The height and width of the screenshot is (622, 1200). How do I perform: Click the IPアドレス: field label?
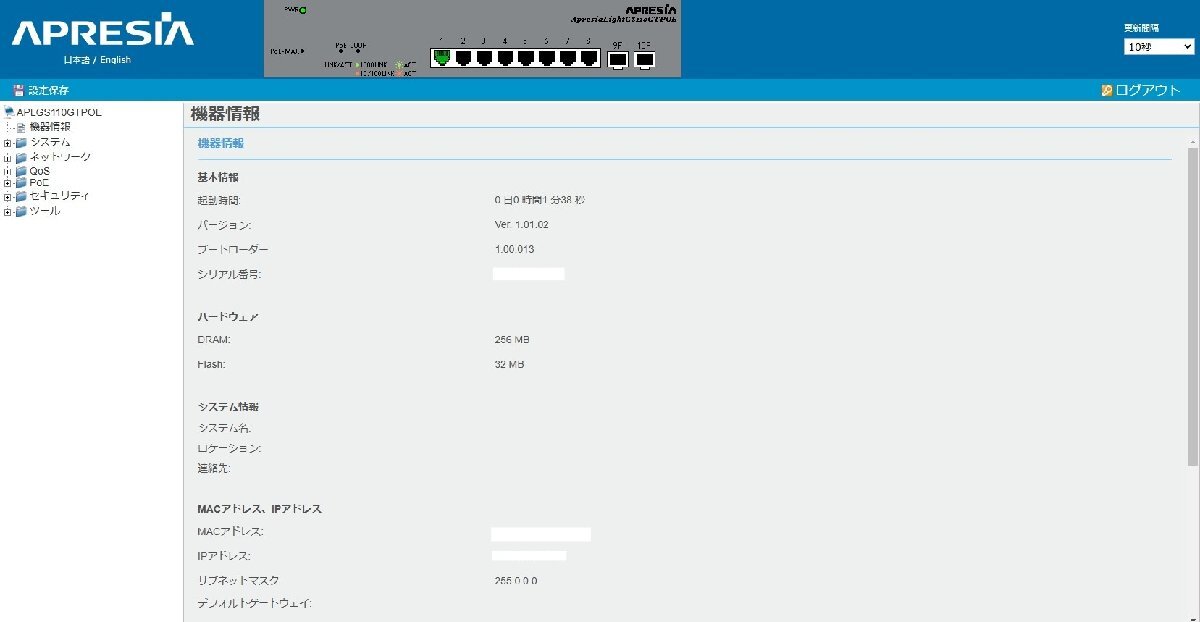[x=224, y=555]
